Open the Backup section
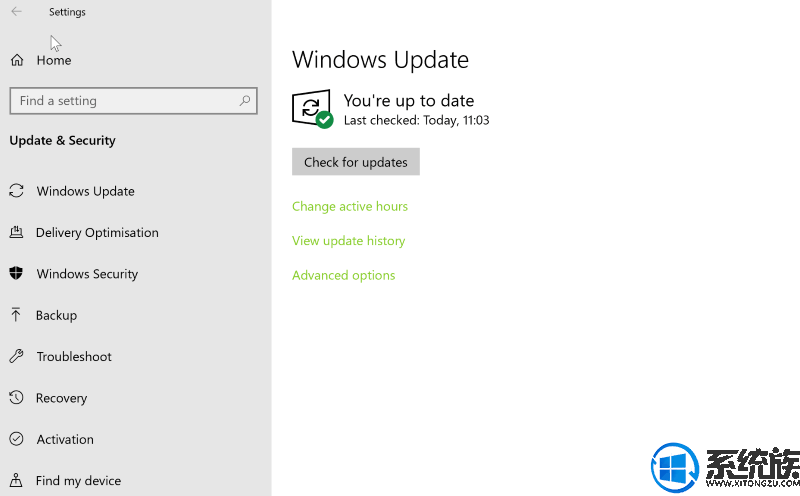 (56, 315)
